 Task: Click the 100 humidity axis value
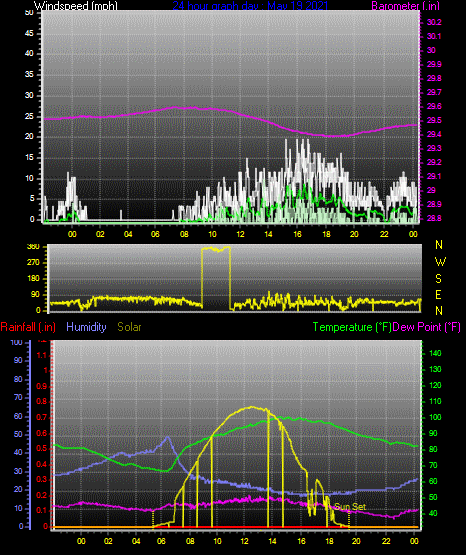17,343
